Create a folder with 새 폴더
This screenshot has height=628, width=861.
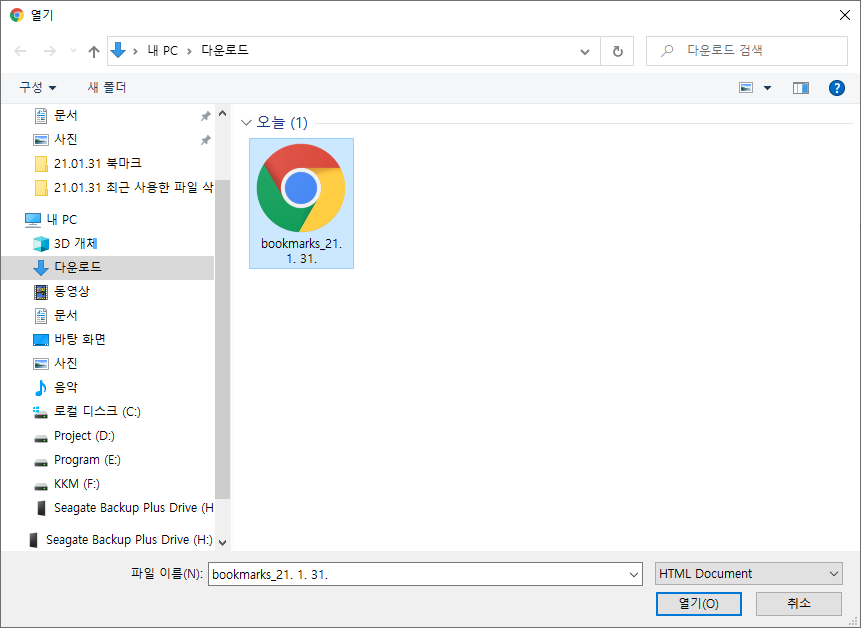[x=107, y=87]
